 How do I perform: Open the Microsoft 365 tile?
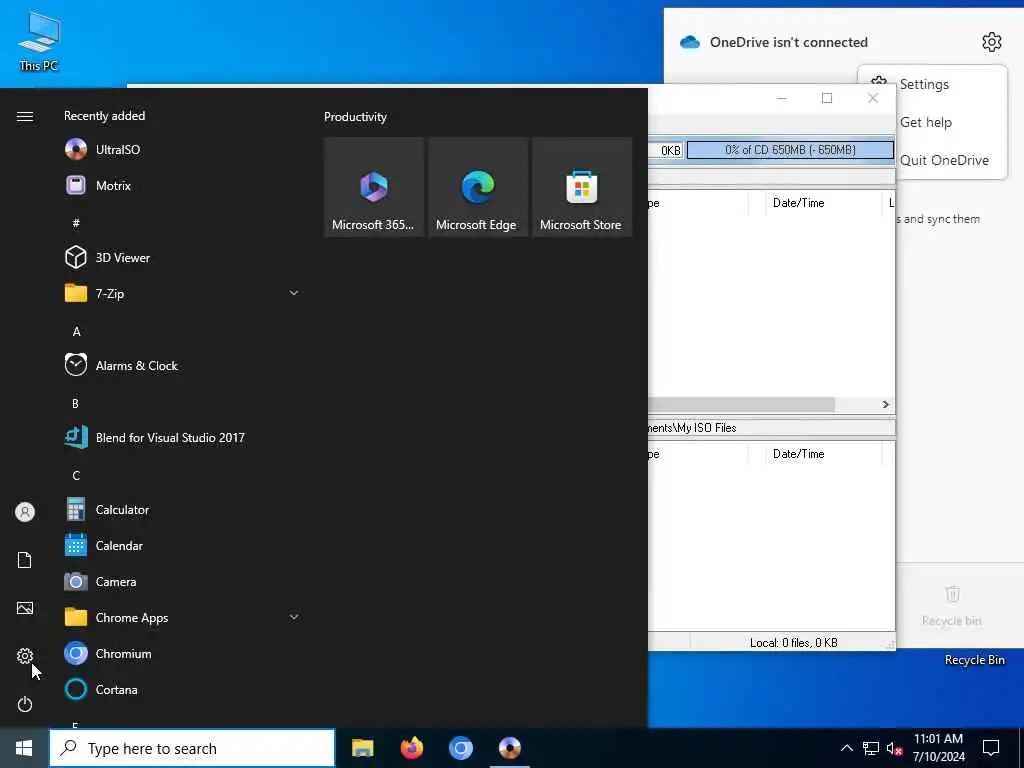click(374, 187)
